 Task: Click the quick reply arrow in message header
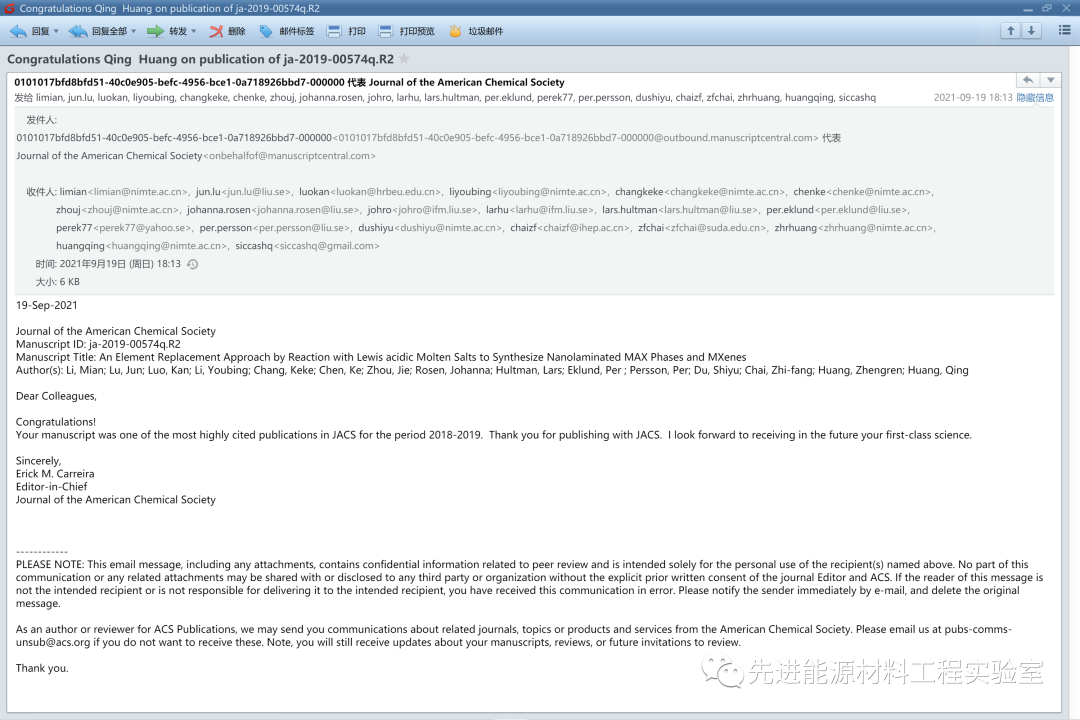(x=1028, y=81)
